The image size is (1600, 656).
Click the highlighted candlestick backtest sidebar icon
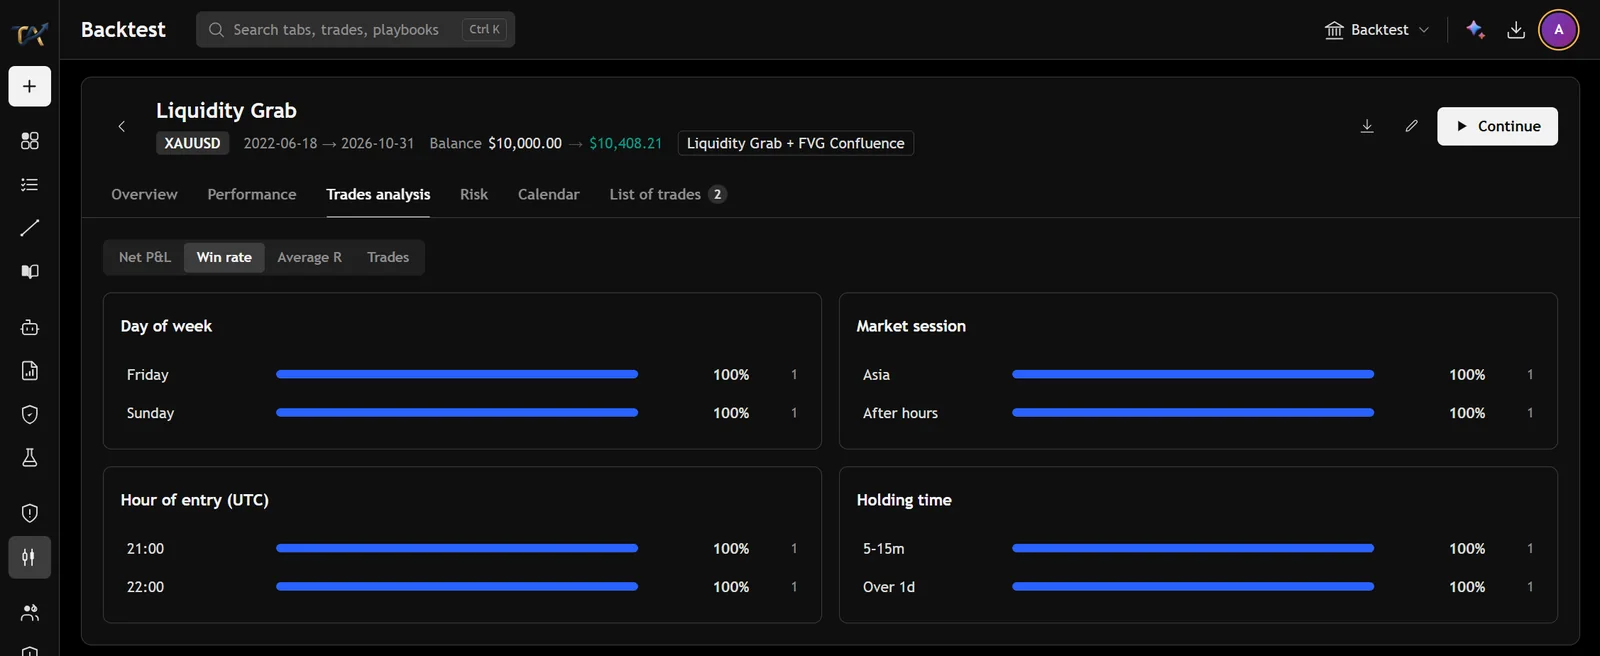[x=30, y=557]
